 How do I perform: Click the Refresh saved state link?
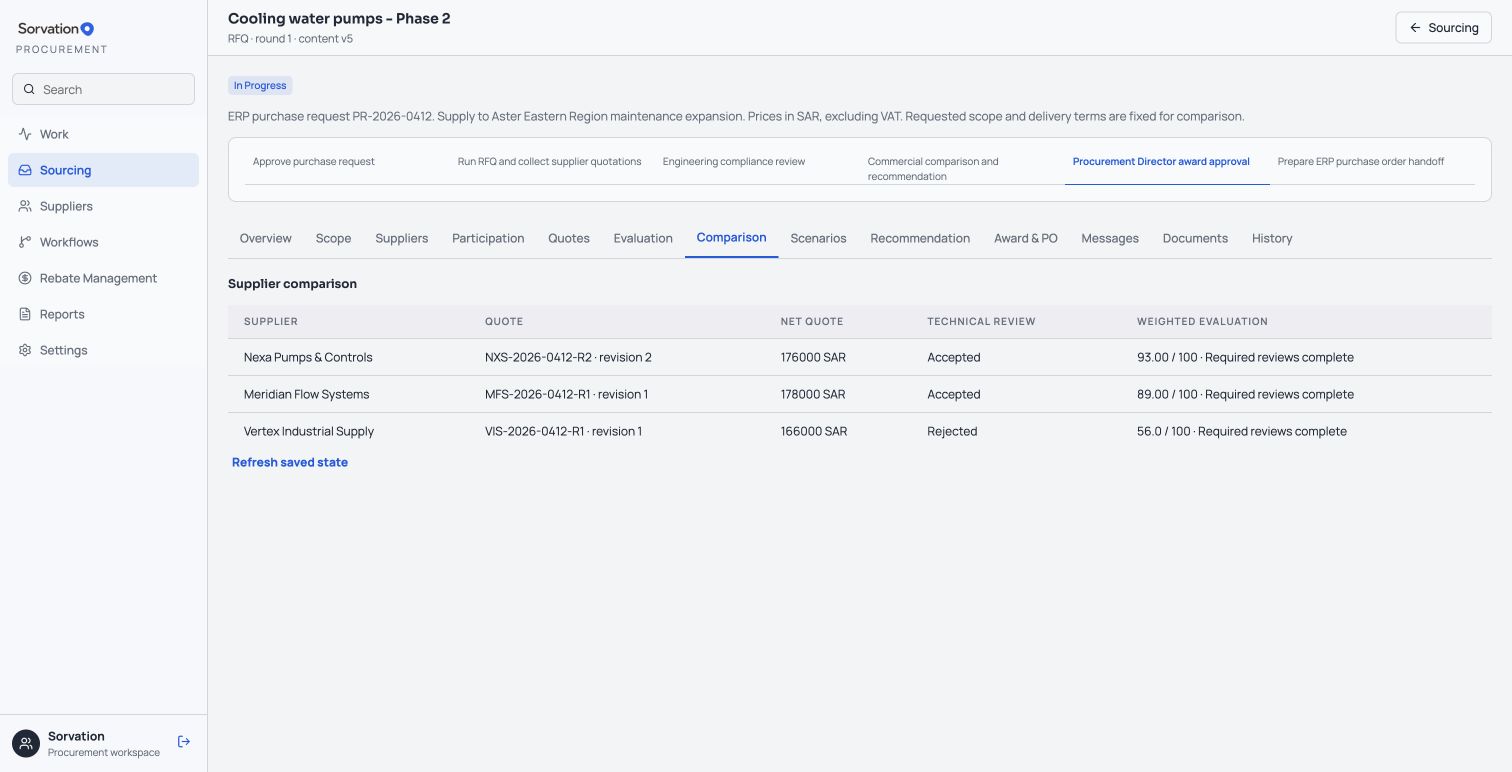pyautogui.click(x=290, y=462)
